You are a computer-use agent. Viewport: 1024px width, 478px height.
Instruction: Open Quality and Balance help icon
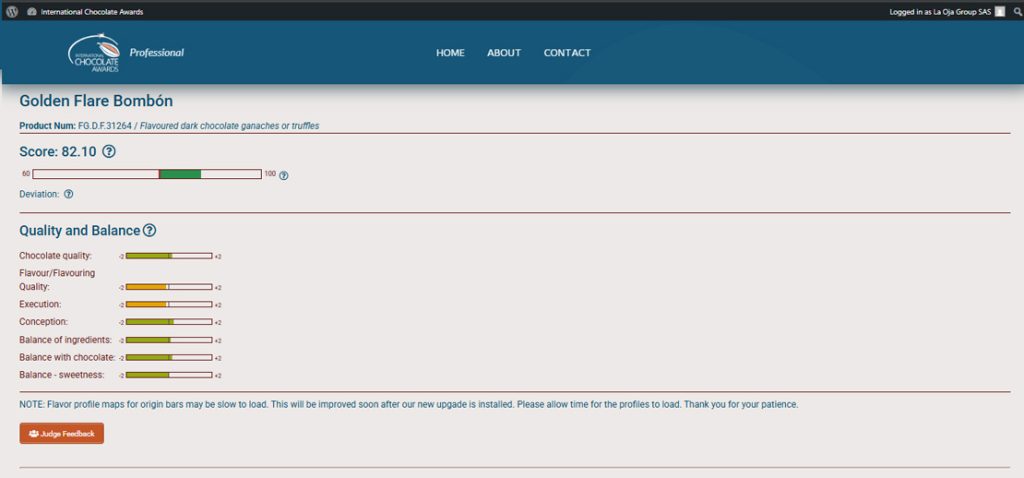149,231
